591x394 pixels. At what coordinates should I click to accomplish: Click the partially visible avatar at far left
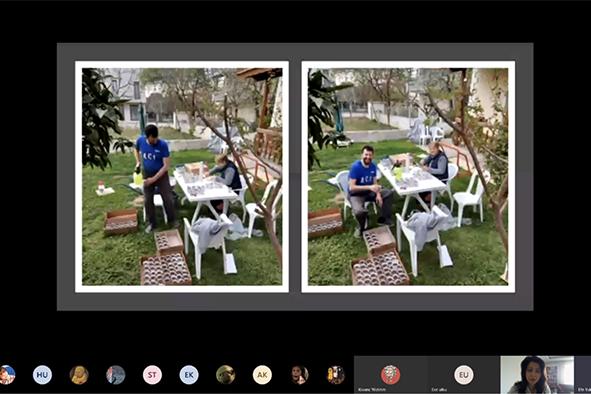pyautogui.click(x=7, y=375)
